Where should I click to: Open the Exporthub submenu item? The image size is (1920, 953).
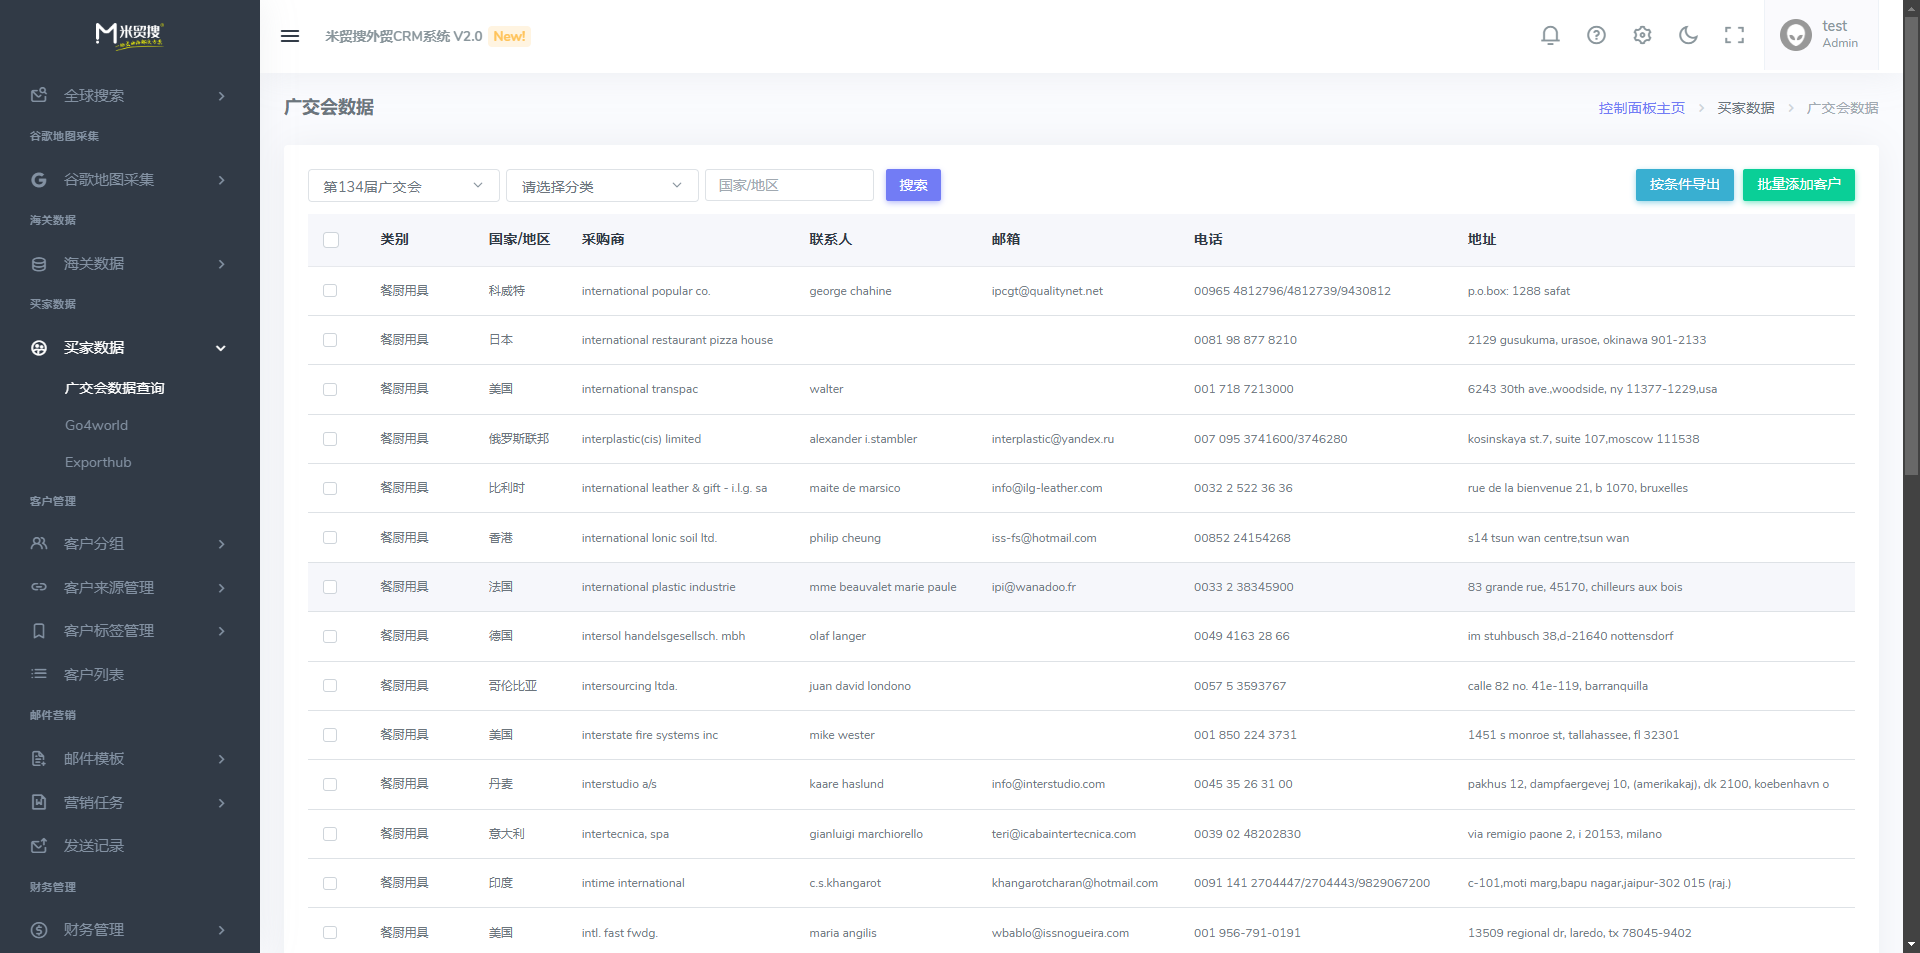[98, 462]
